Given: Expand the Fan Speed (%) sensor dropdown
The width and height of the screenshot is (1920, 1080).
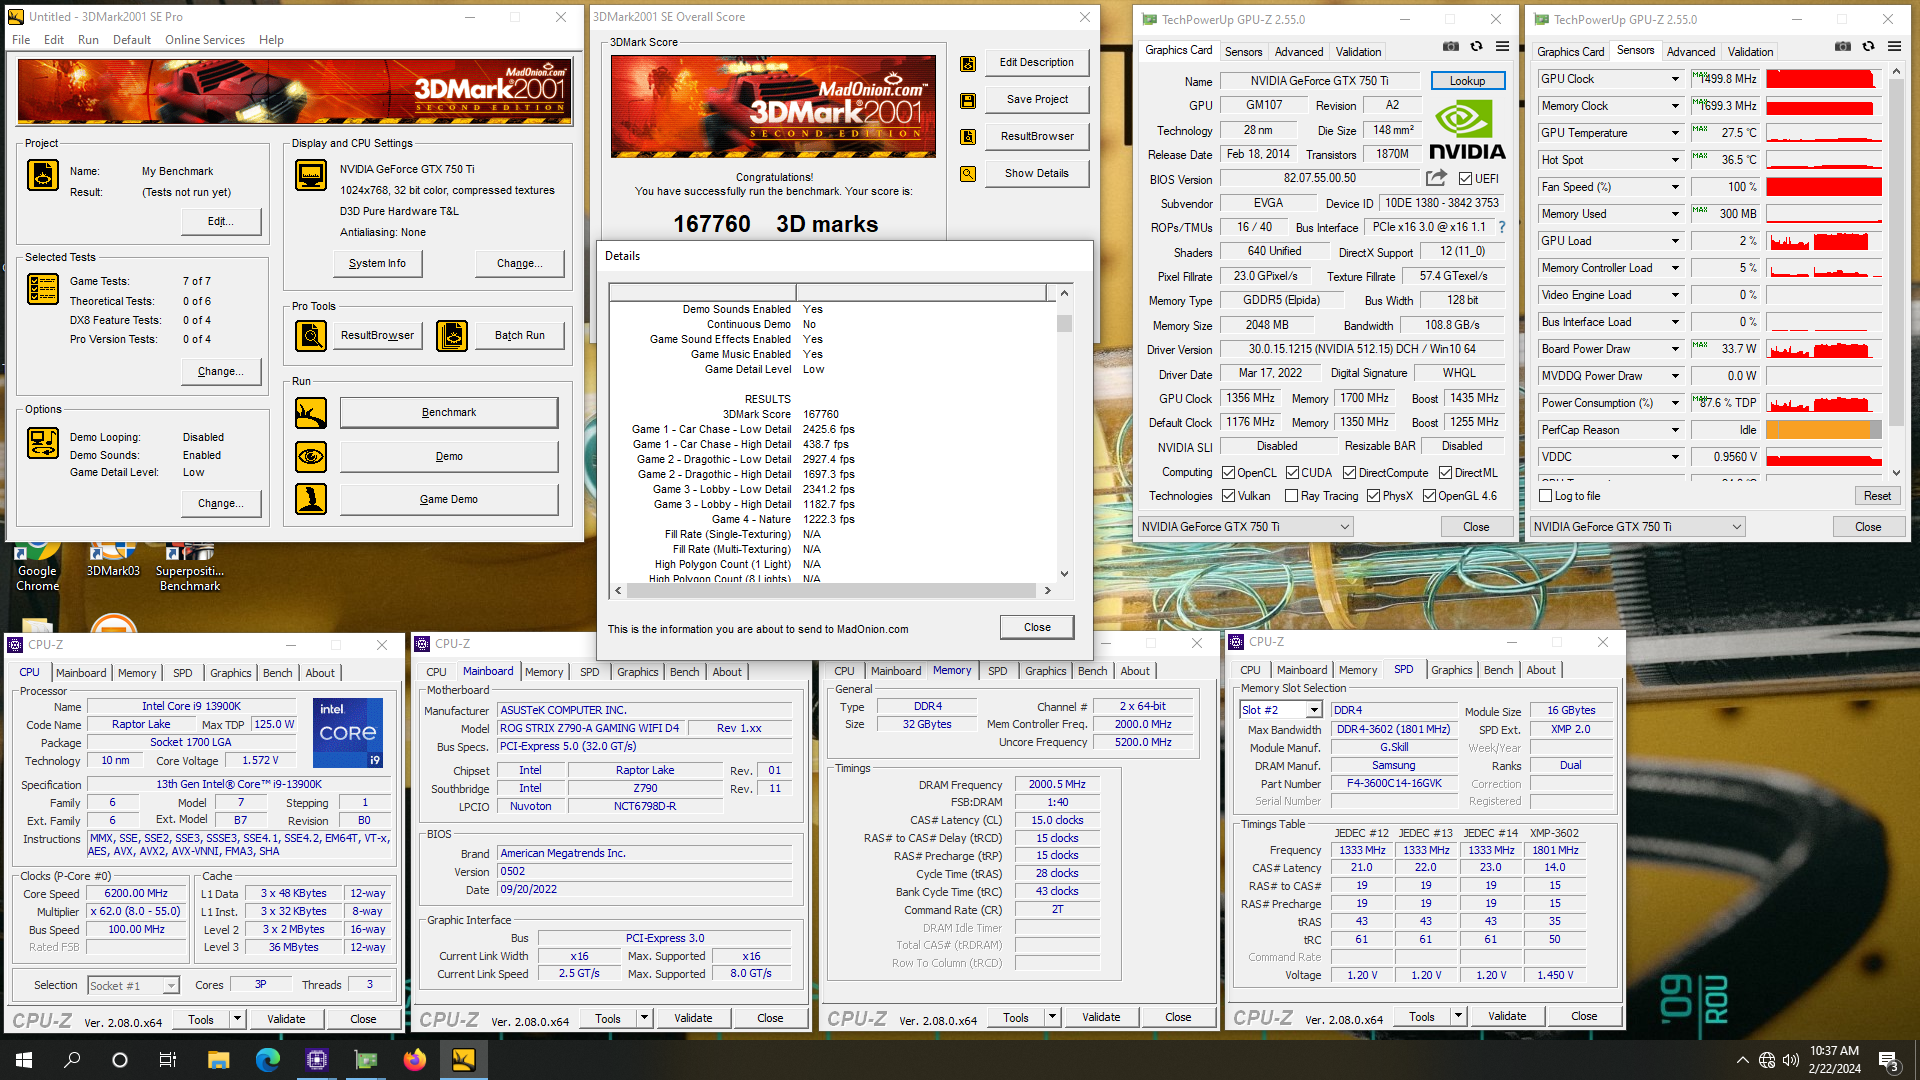Looking at the screenshot, I should pos(1675,187).
